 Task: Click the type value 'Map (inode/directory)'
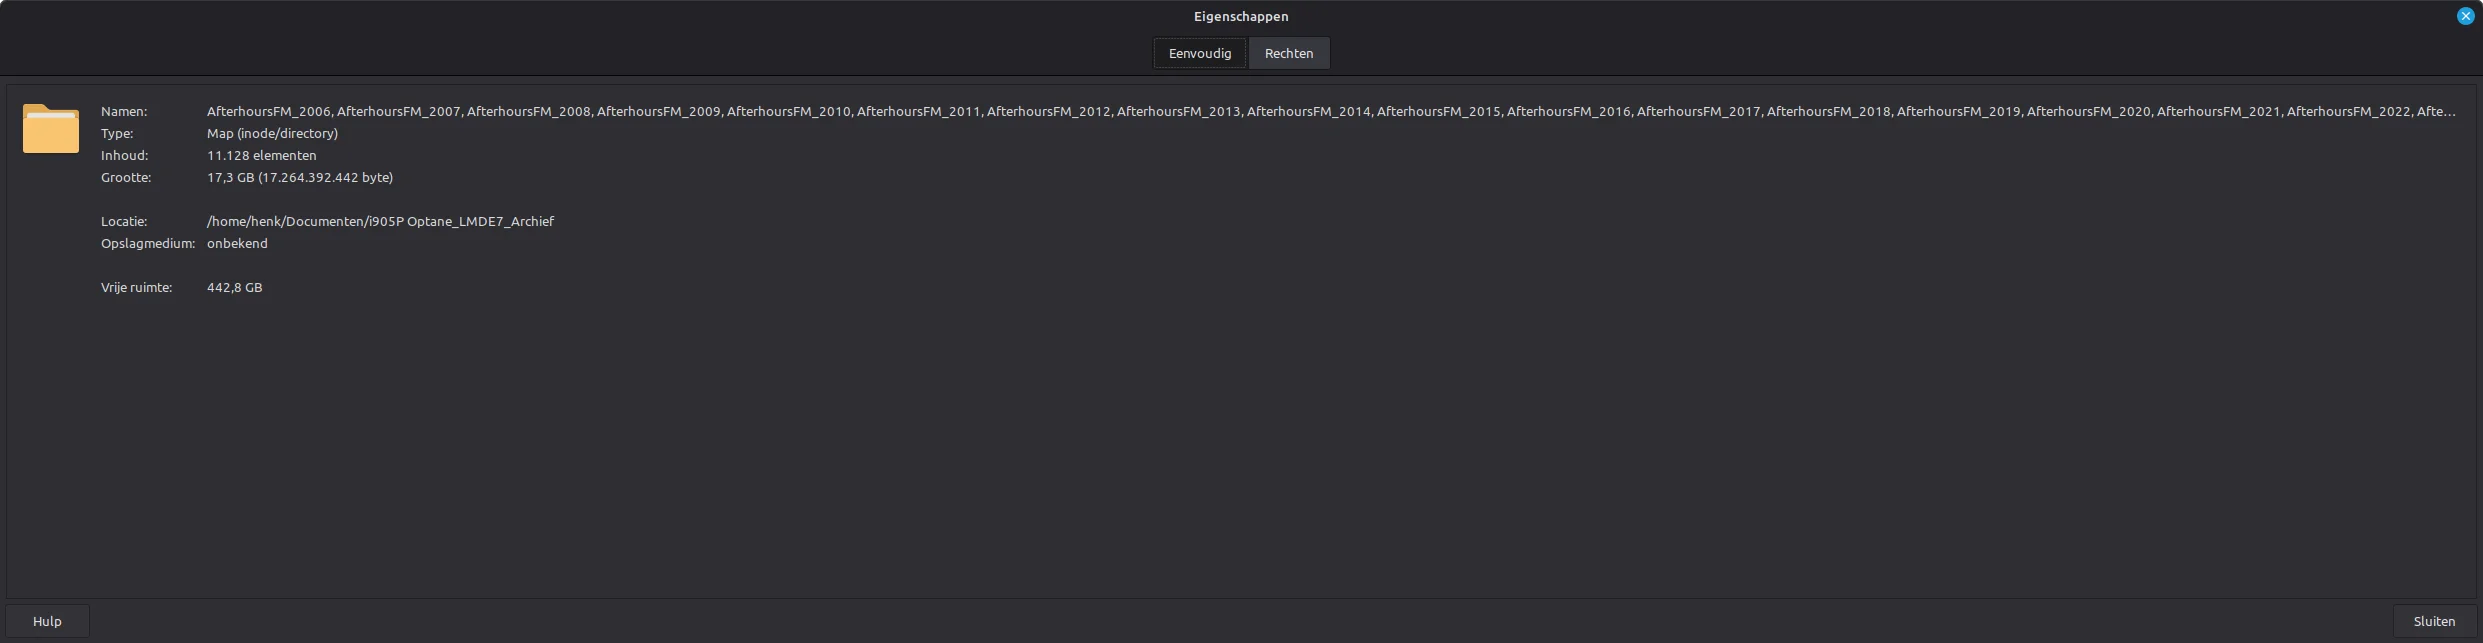pos(272,133)
